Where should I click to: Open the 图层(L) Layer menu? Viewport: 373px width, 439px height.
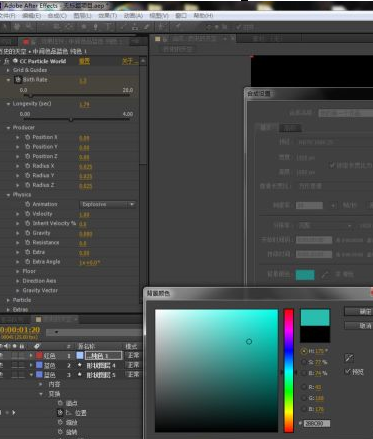pos(82,16)
